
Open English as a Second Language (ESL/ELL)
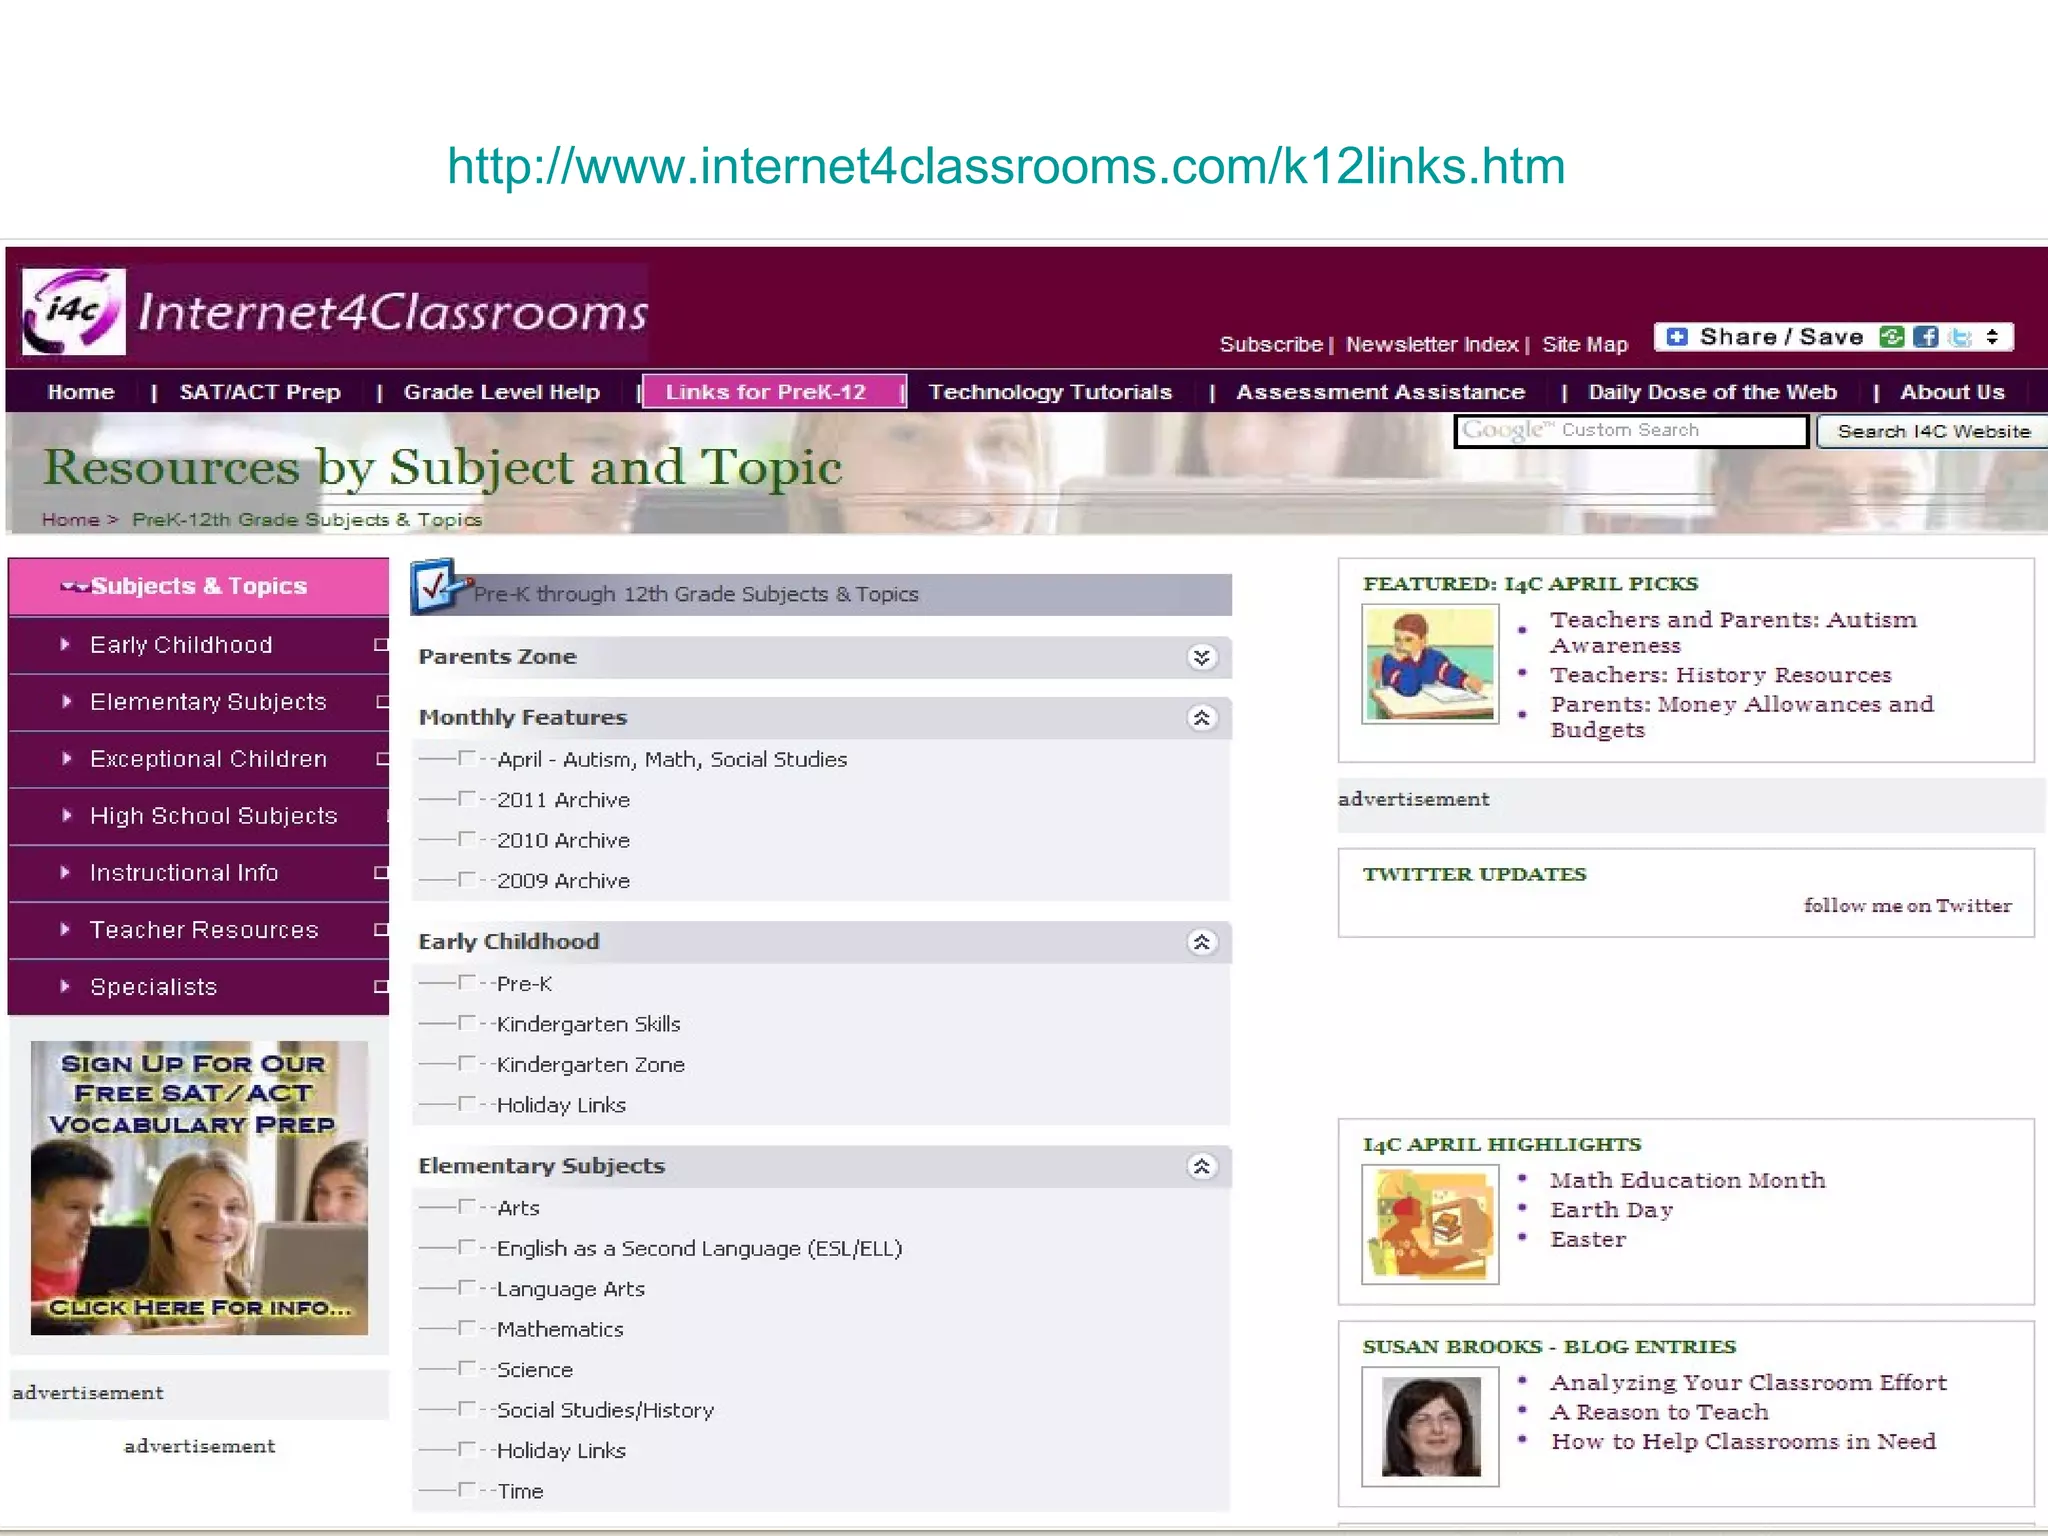click(x=699, y=1248)
